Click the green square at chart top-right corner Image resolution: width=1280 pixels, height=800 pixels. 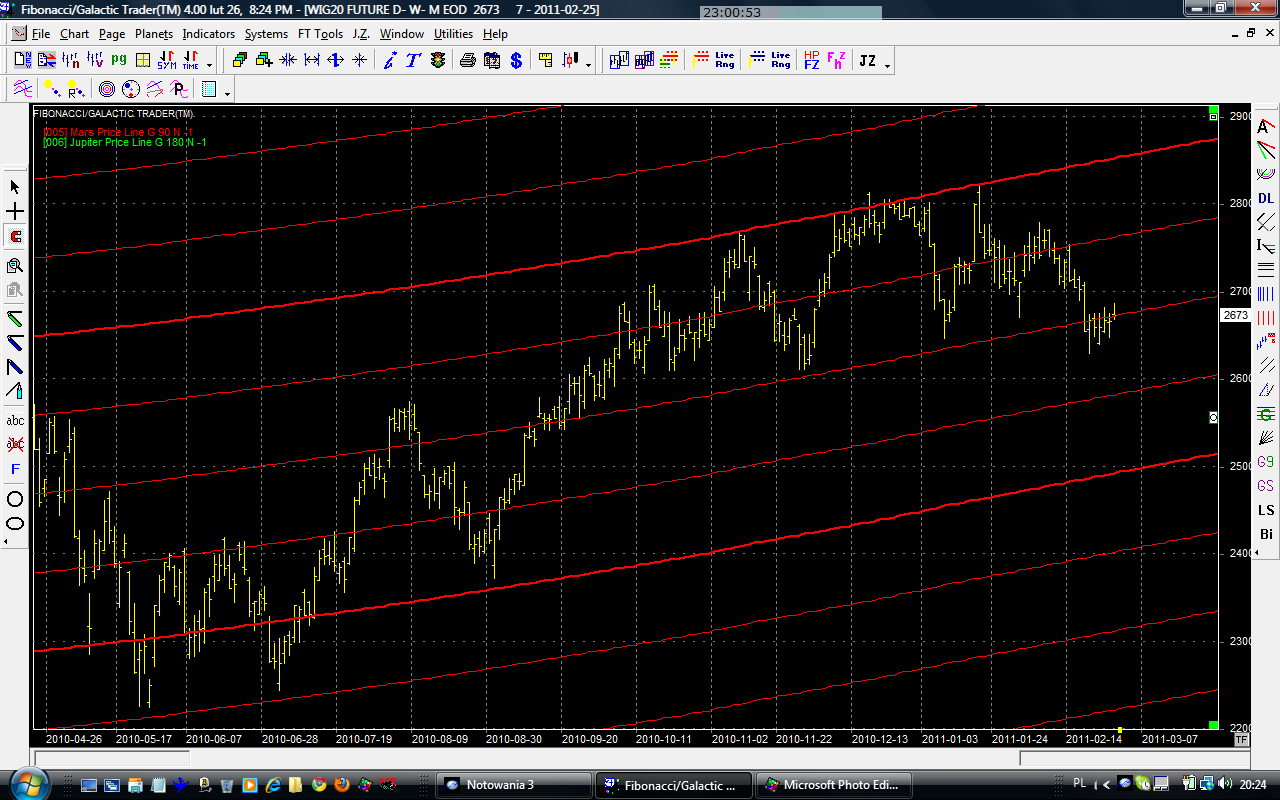(1213, 109)
